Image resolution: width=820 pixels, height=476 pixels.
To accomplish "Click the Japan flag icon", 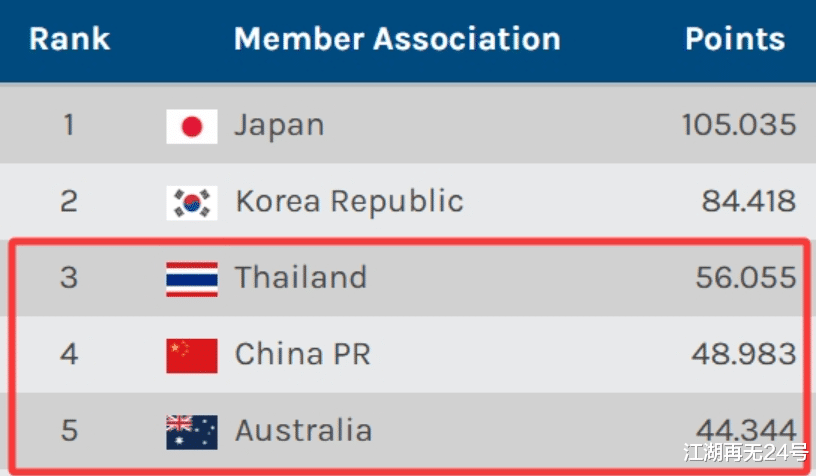I will (x=191, y=126).
